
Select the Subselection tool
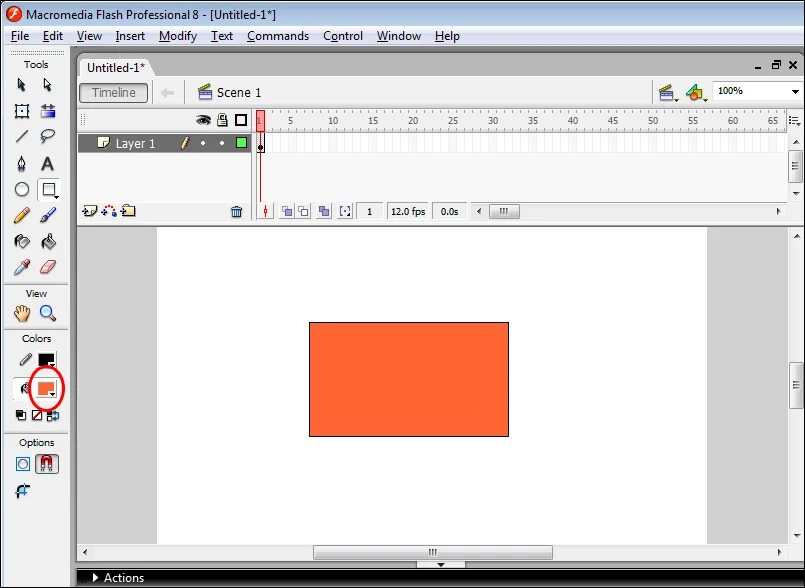pos(48,85)
